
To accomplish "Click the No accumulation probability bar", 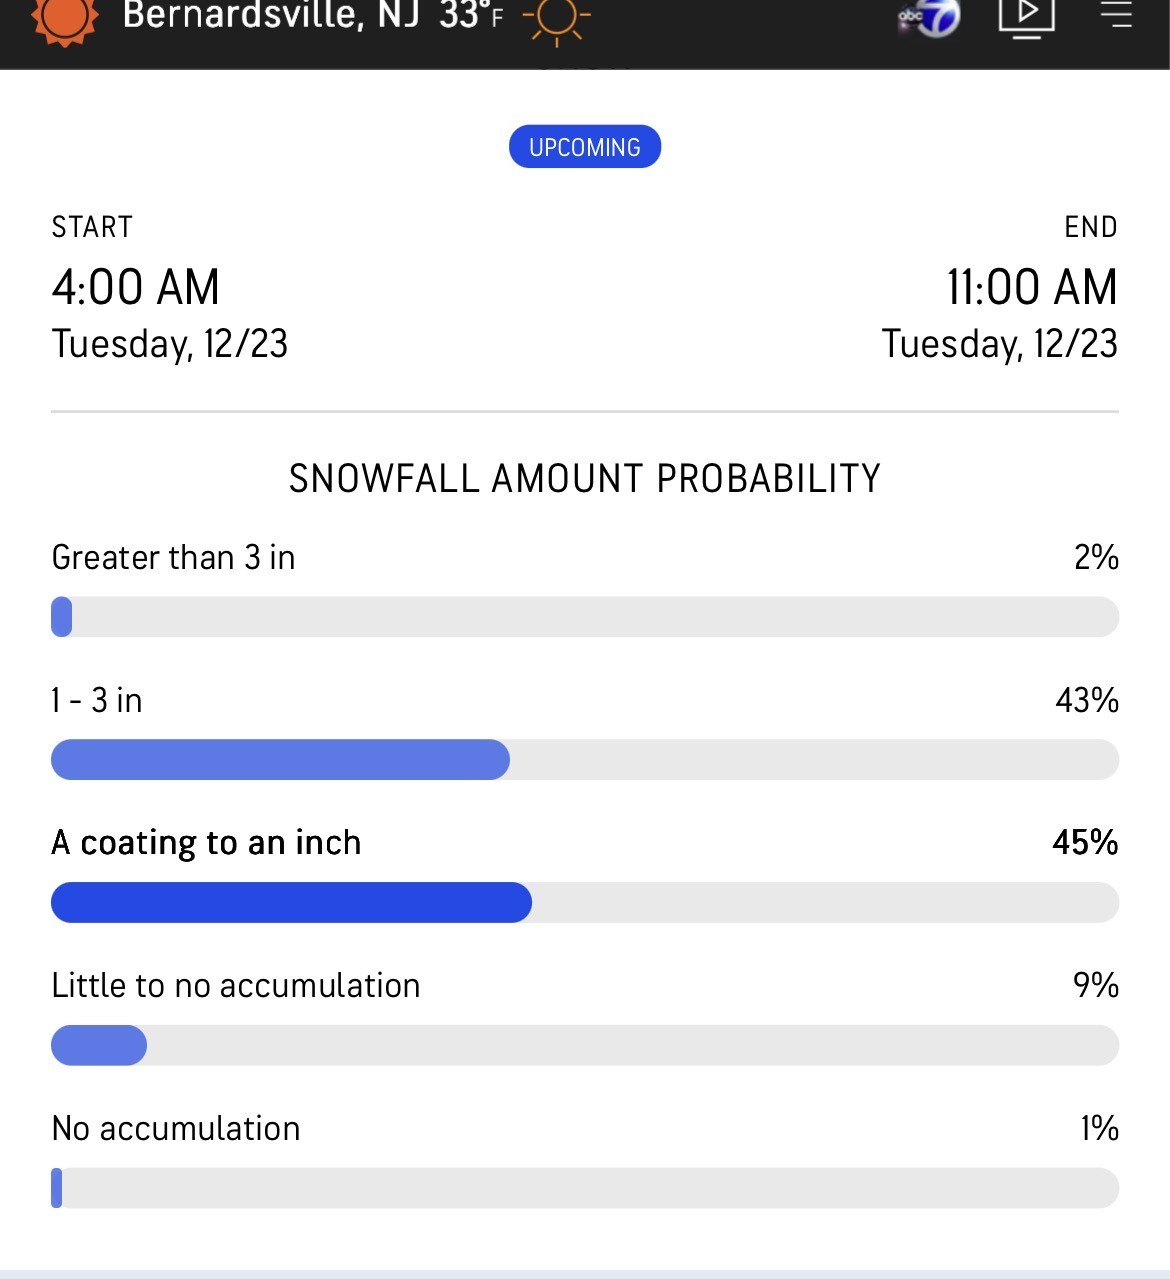I will pos(585,1188).
